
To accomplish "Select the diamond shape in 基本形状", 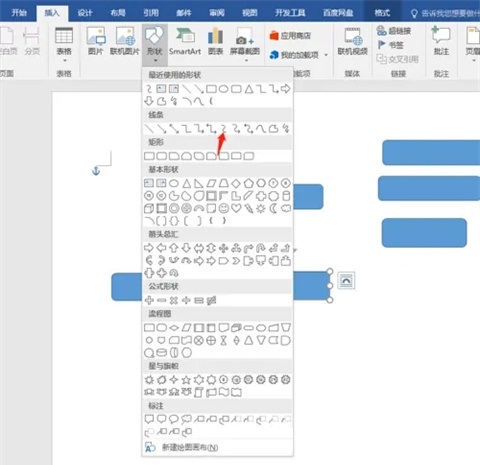I will (236, 183).
